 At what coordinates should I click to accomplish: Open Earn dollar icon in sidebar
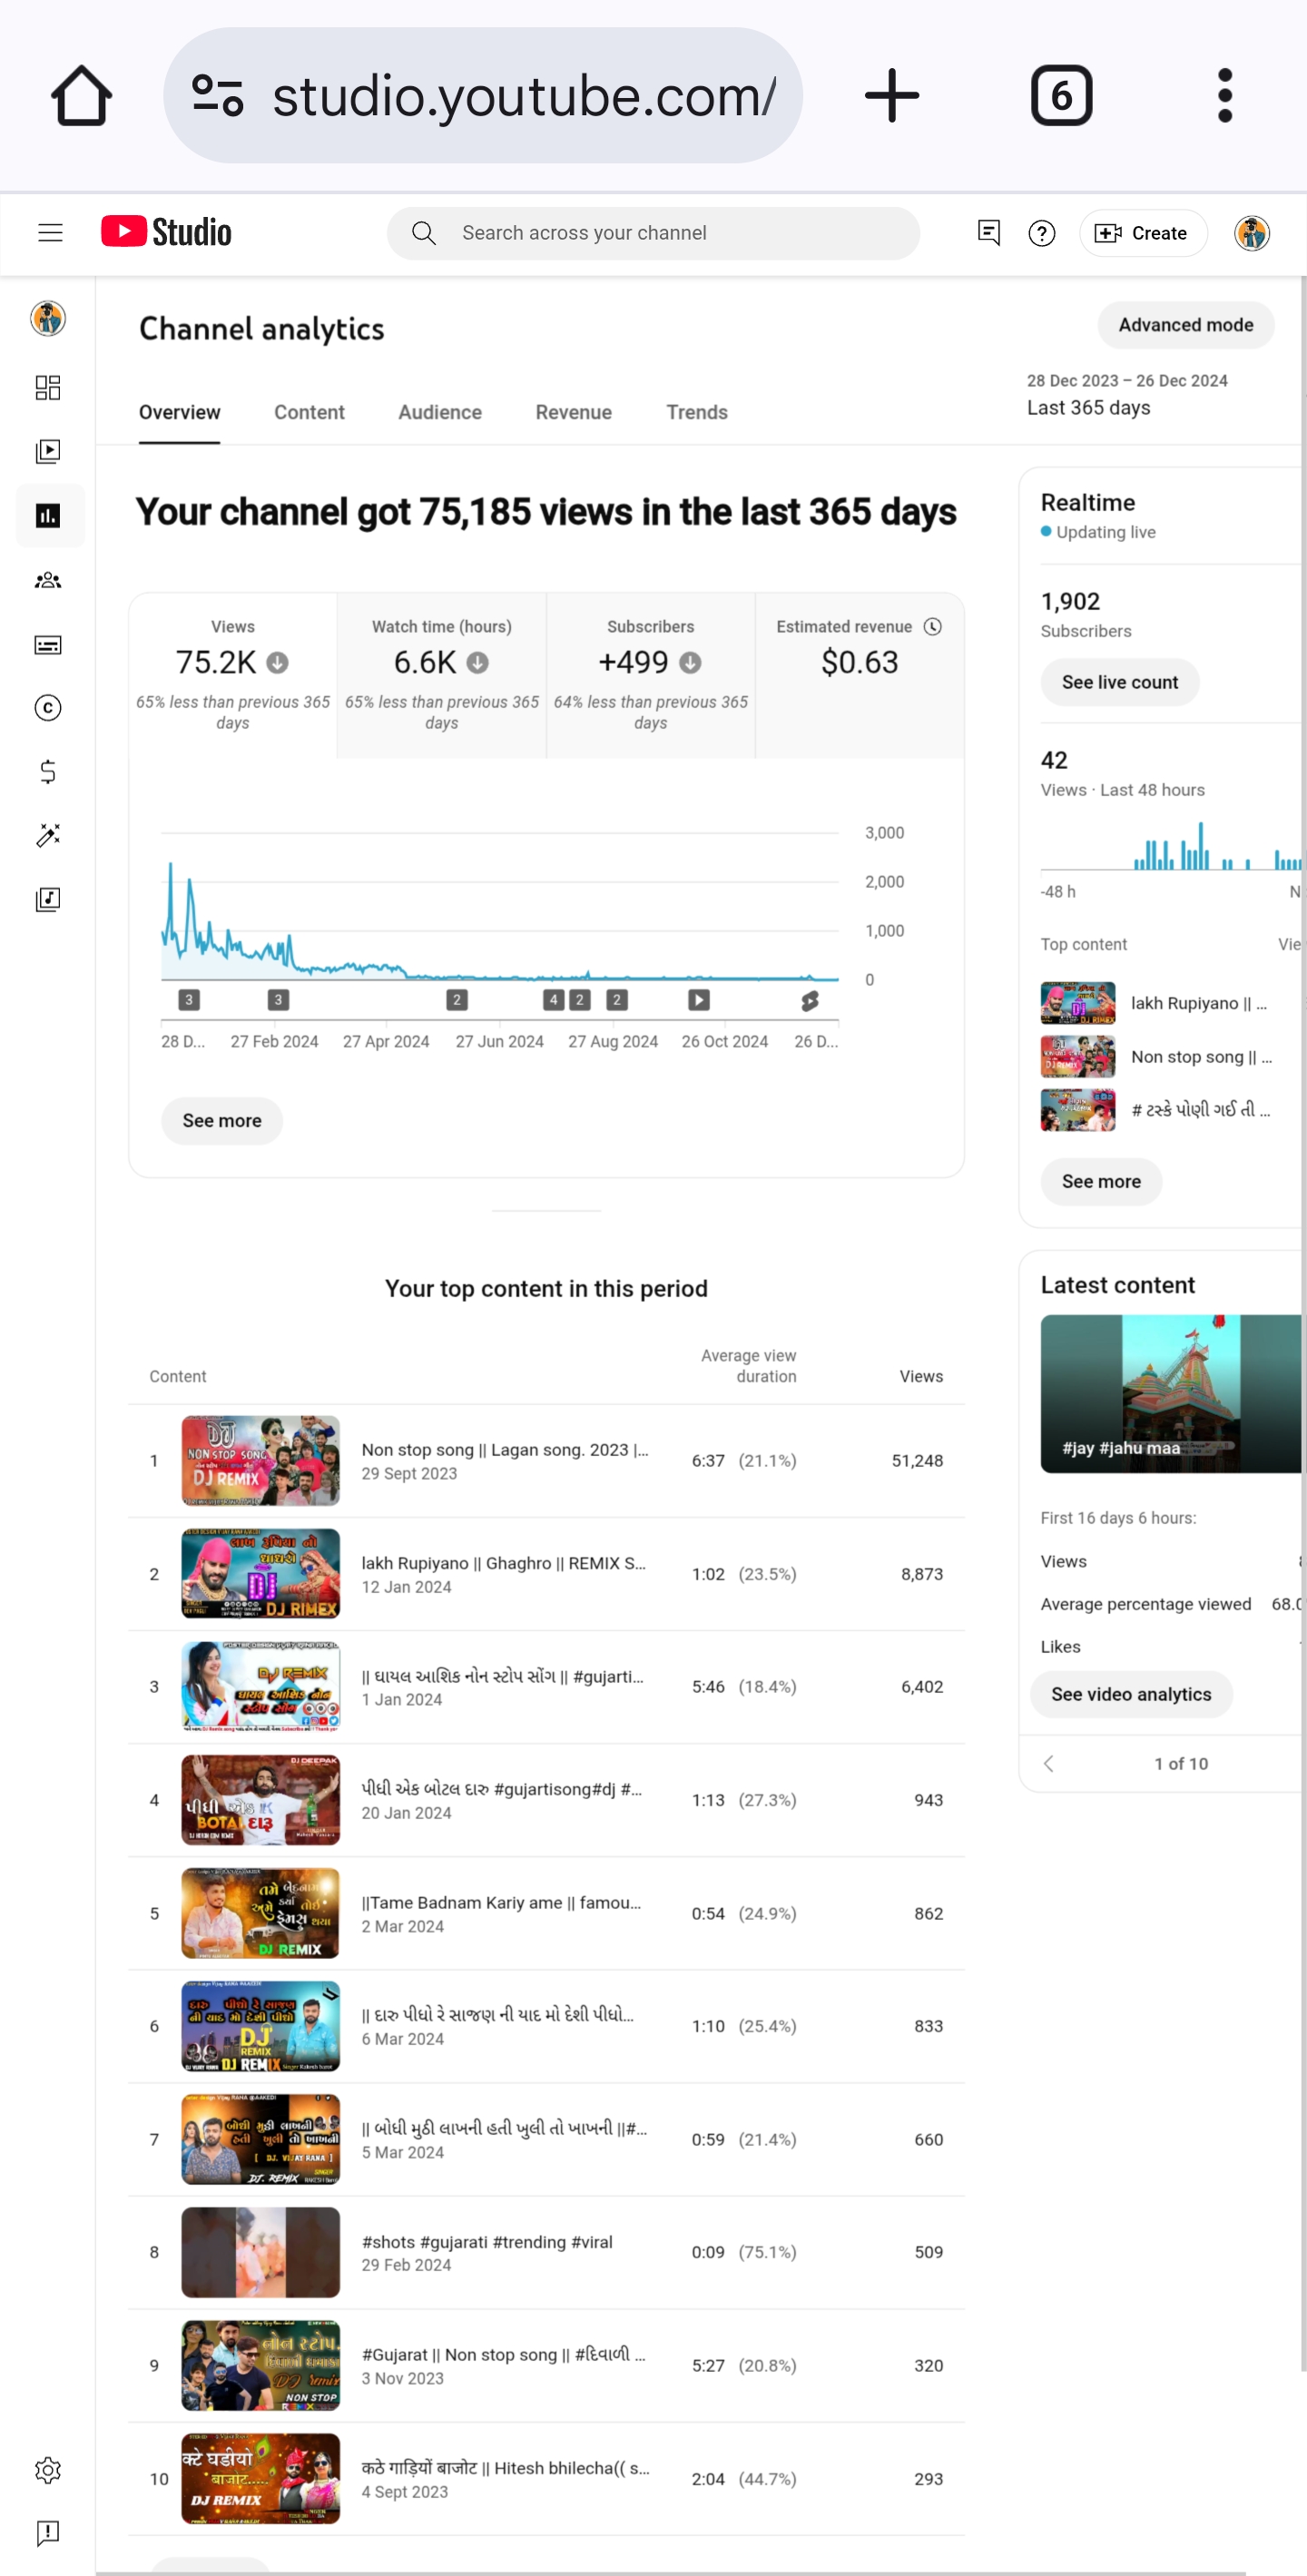pos(48,772)
